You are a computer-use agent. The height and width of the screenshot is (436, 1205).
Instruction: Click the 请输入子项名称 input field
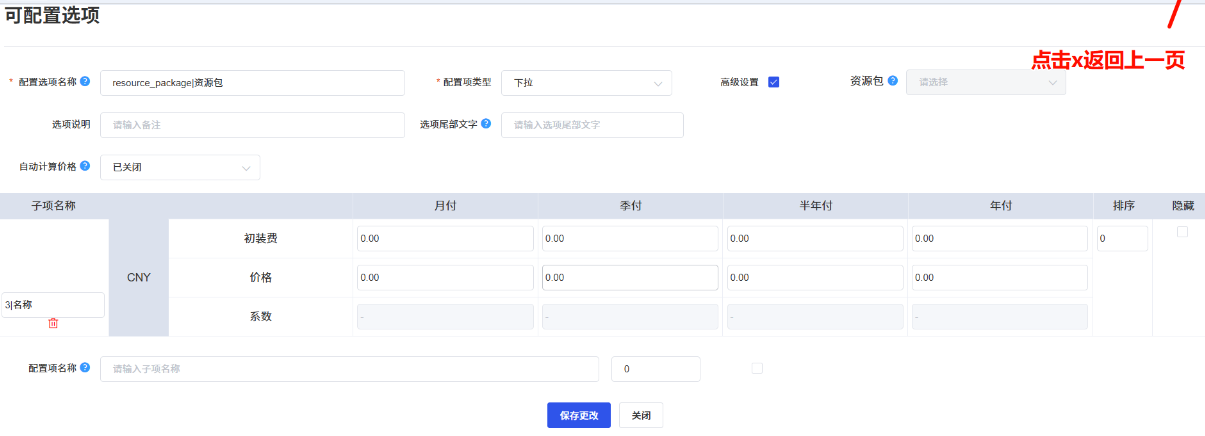coord(349,369)
